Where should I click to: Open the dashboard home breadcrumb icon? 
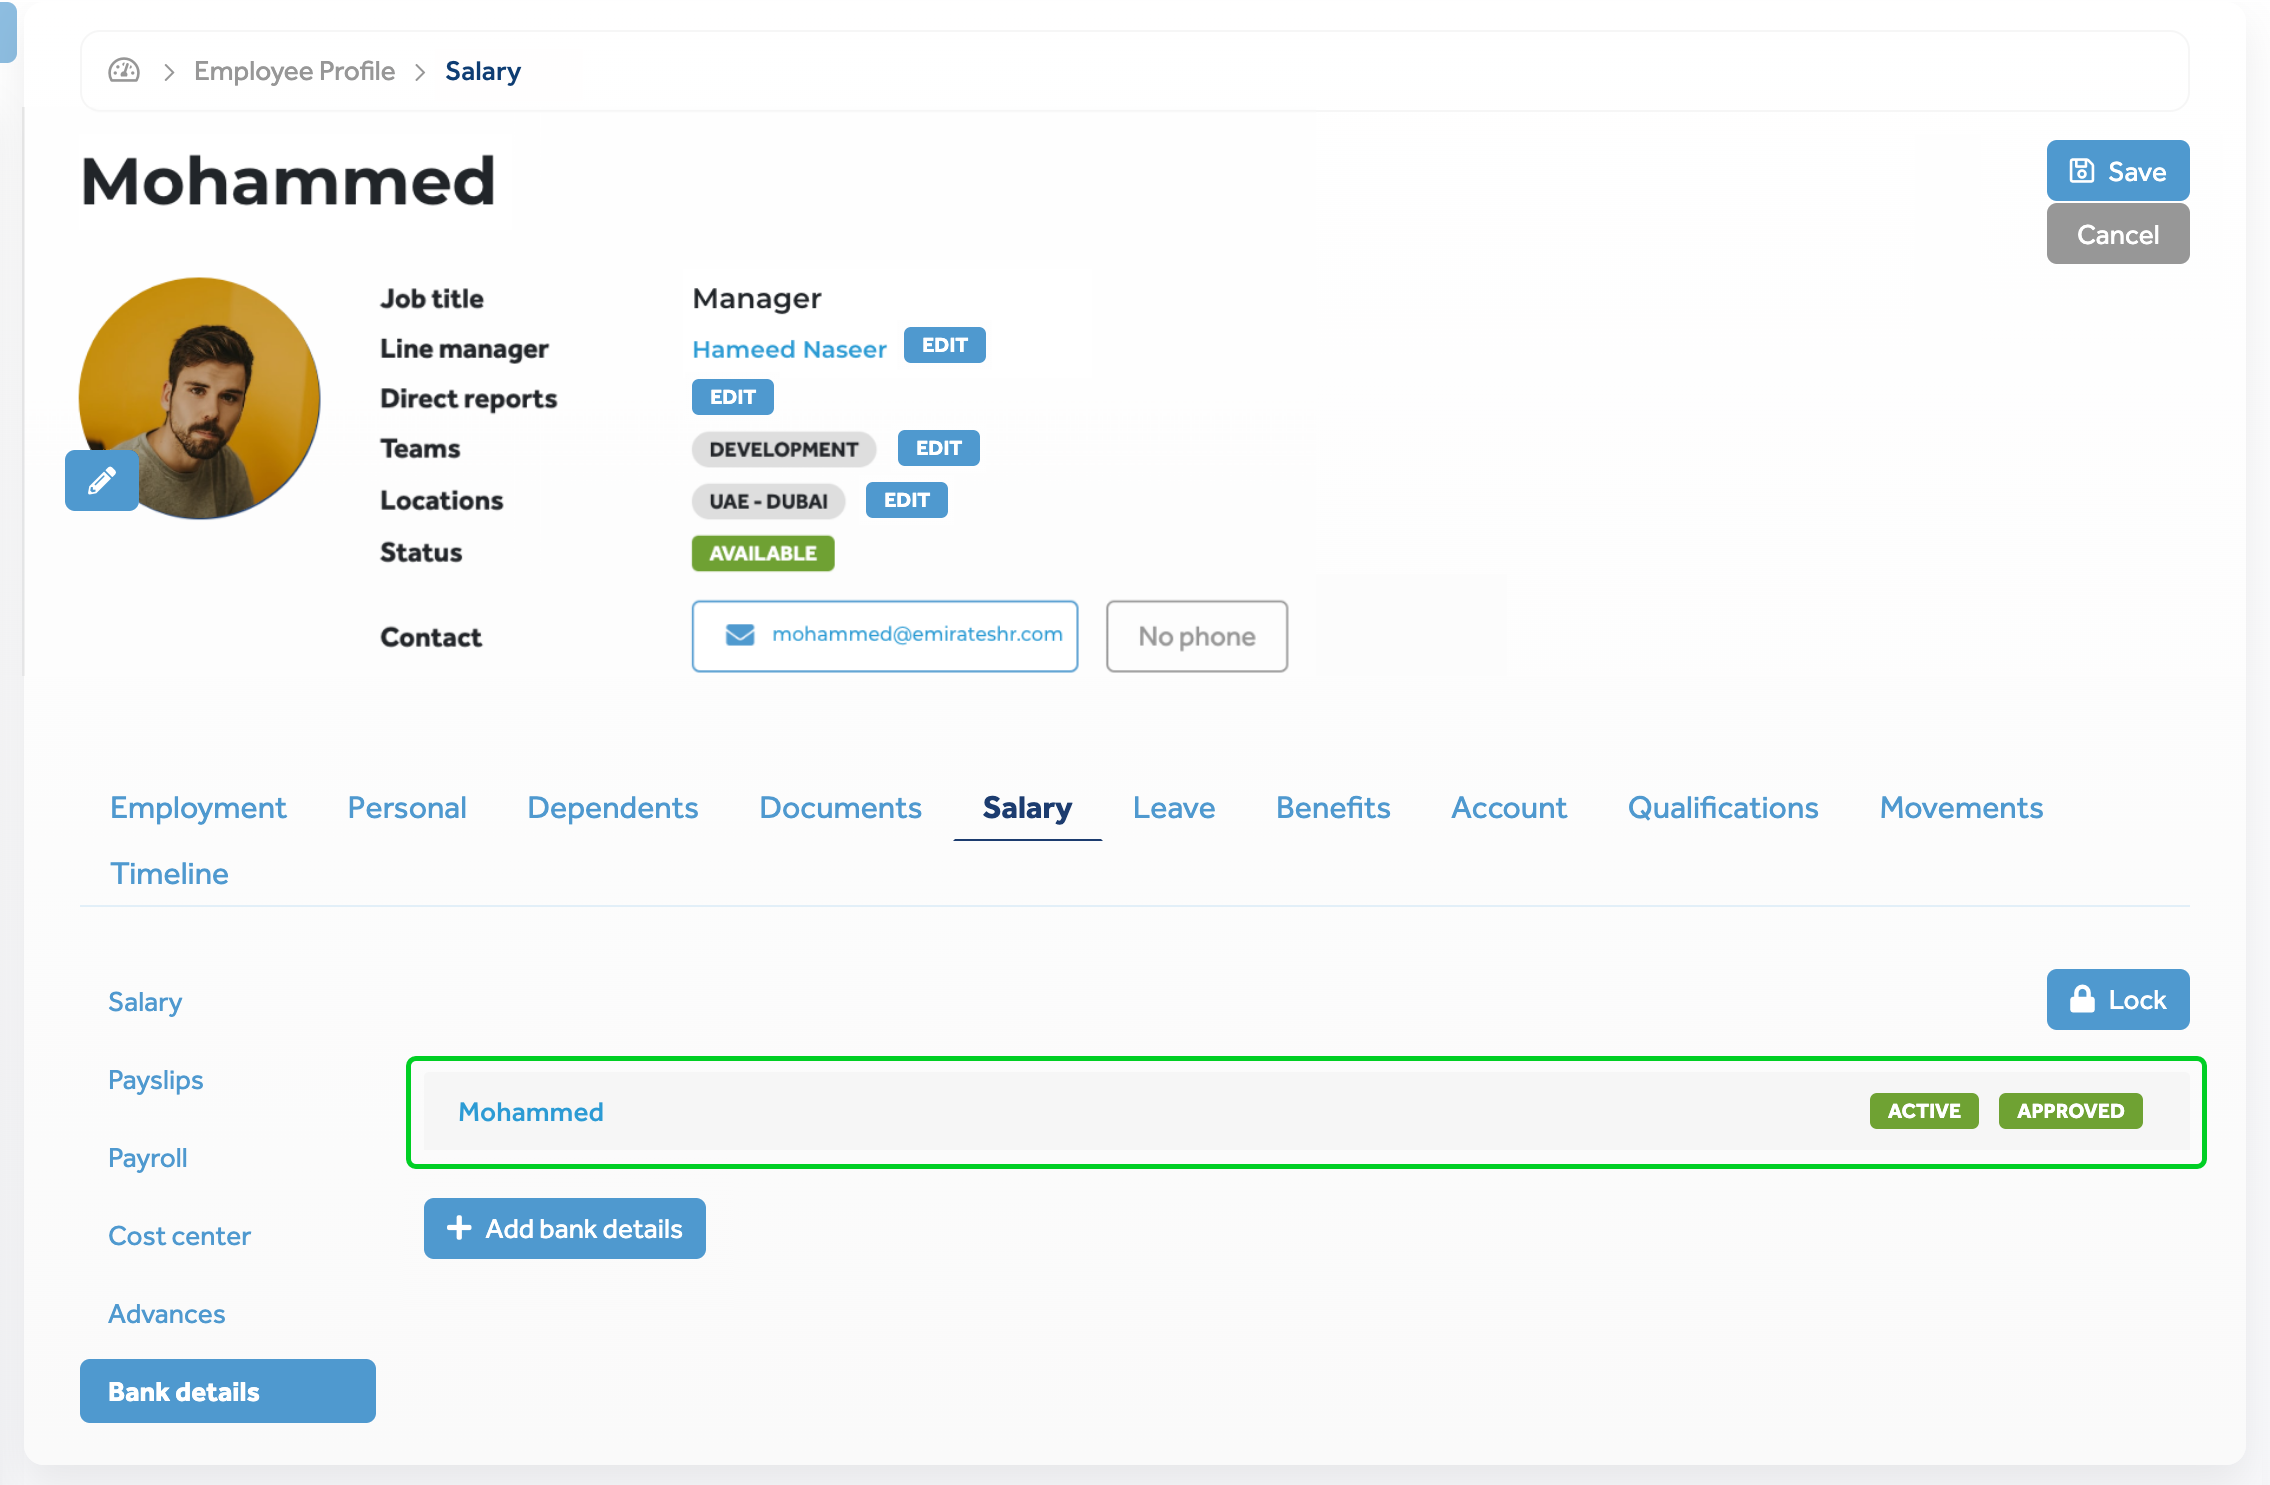pyautogui.click(x=124, y=71)
